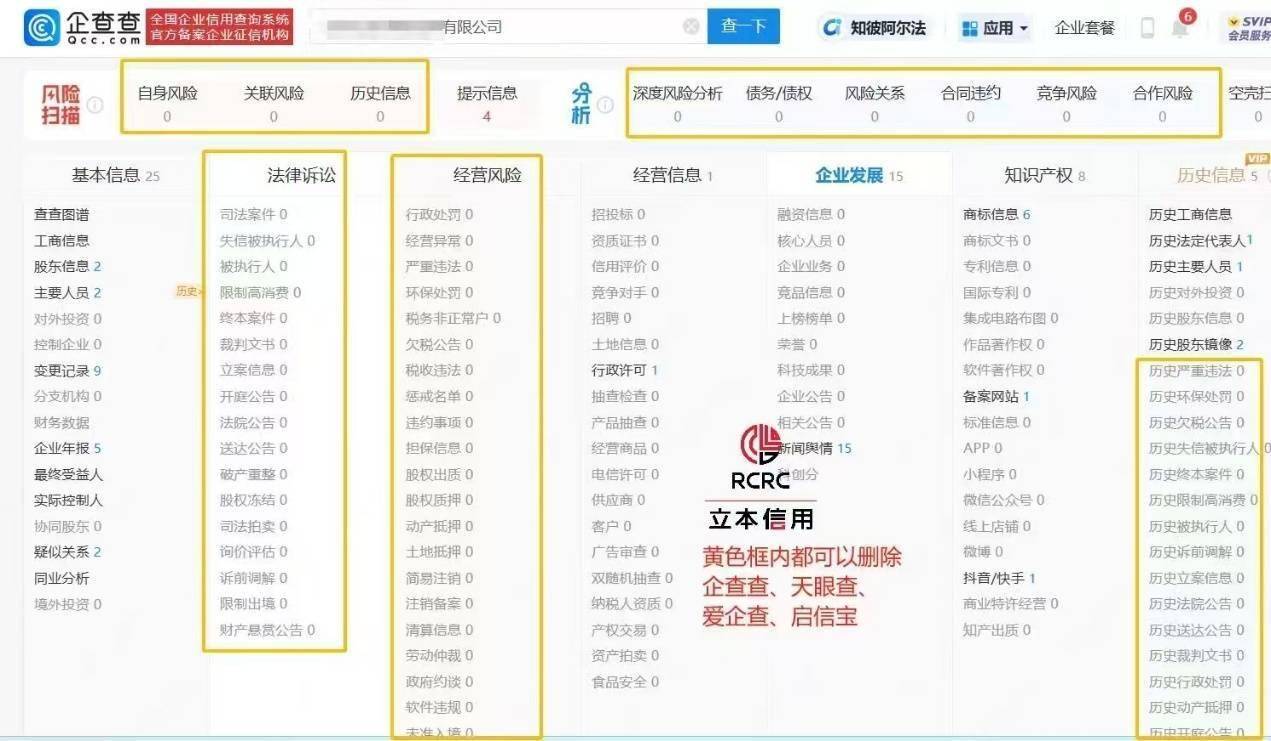The width and height of the screenshot is (1271, 741).
Task: Switch to 企业发展 section header
Action: coord(859,176)
